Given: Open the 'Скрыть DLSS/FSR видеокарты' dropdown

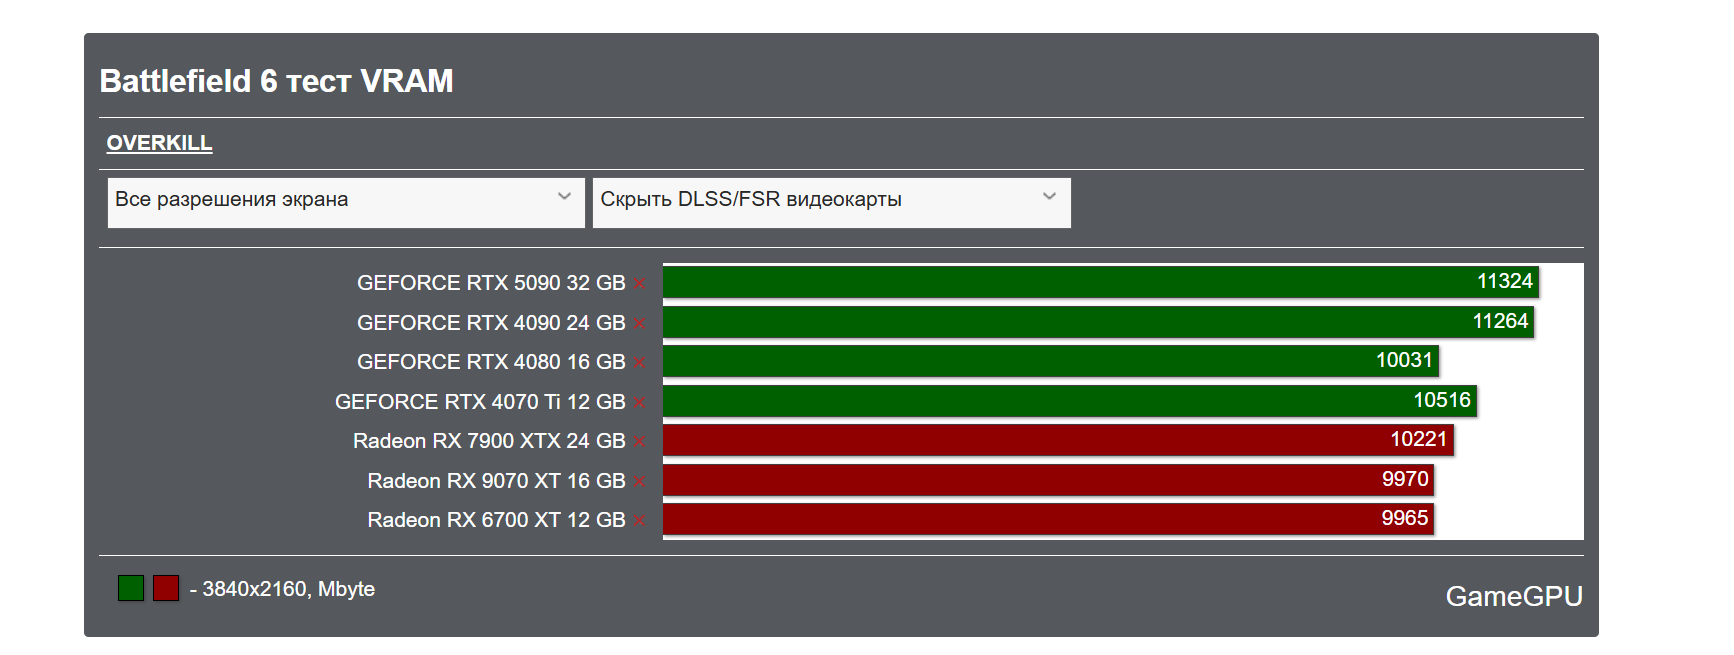Looking at the screenshot, I should [x=832, y=203].
